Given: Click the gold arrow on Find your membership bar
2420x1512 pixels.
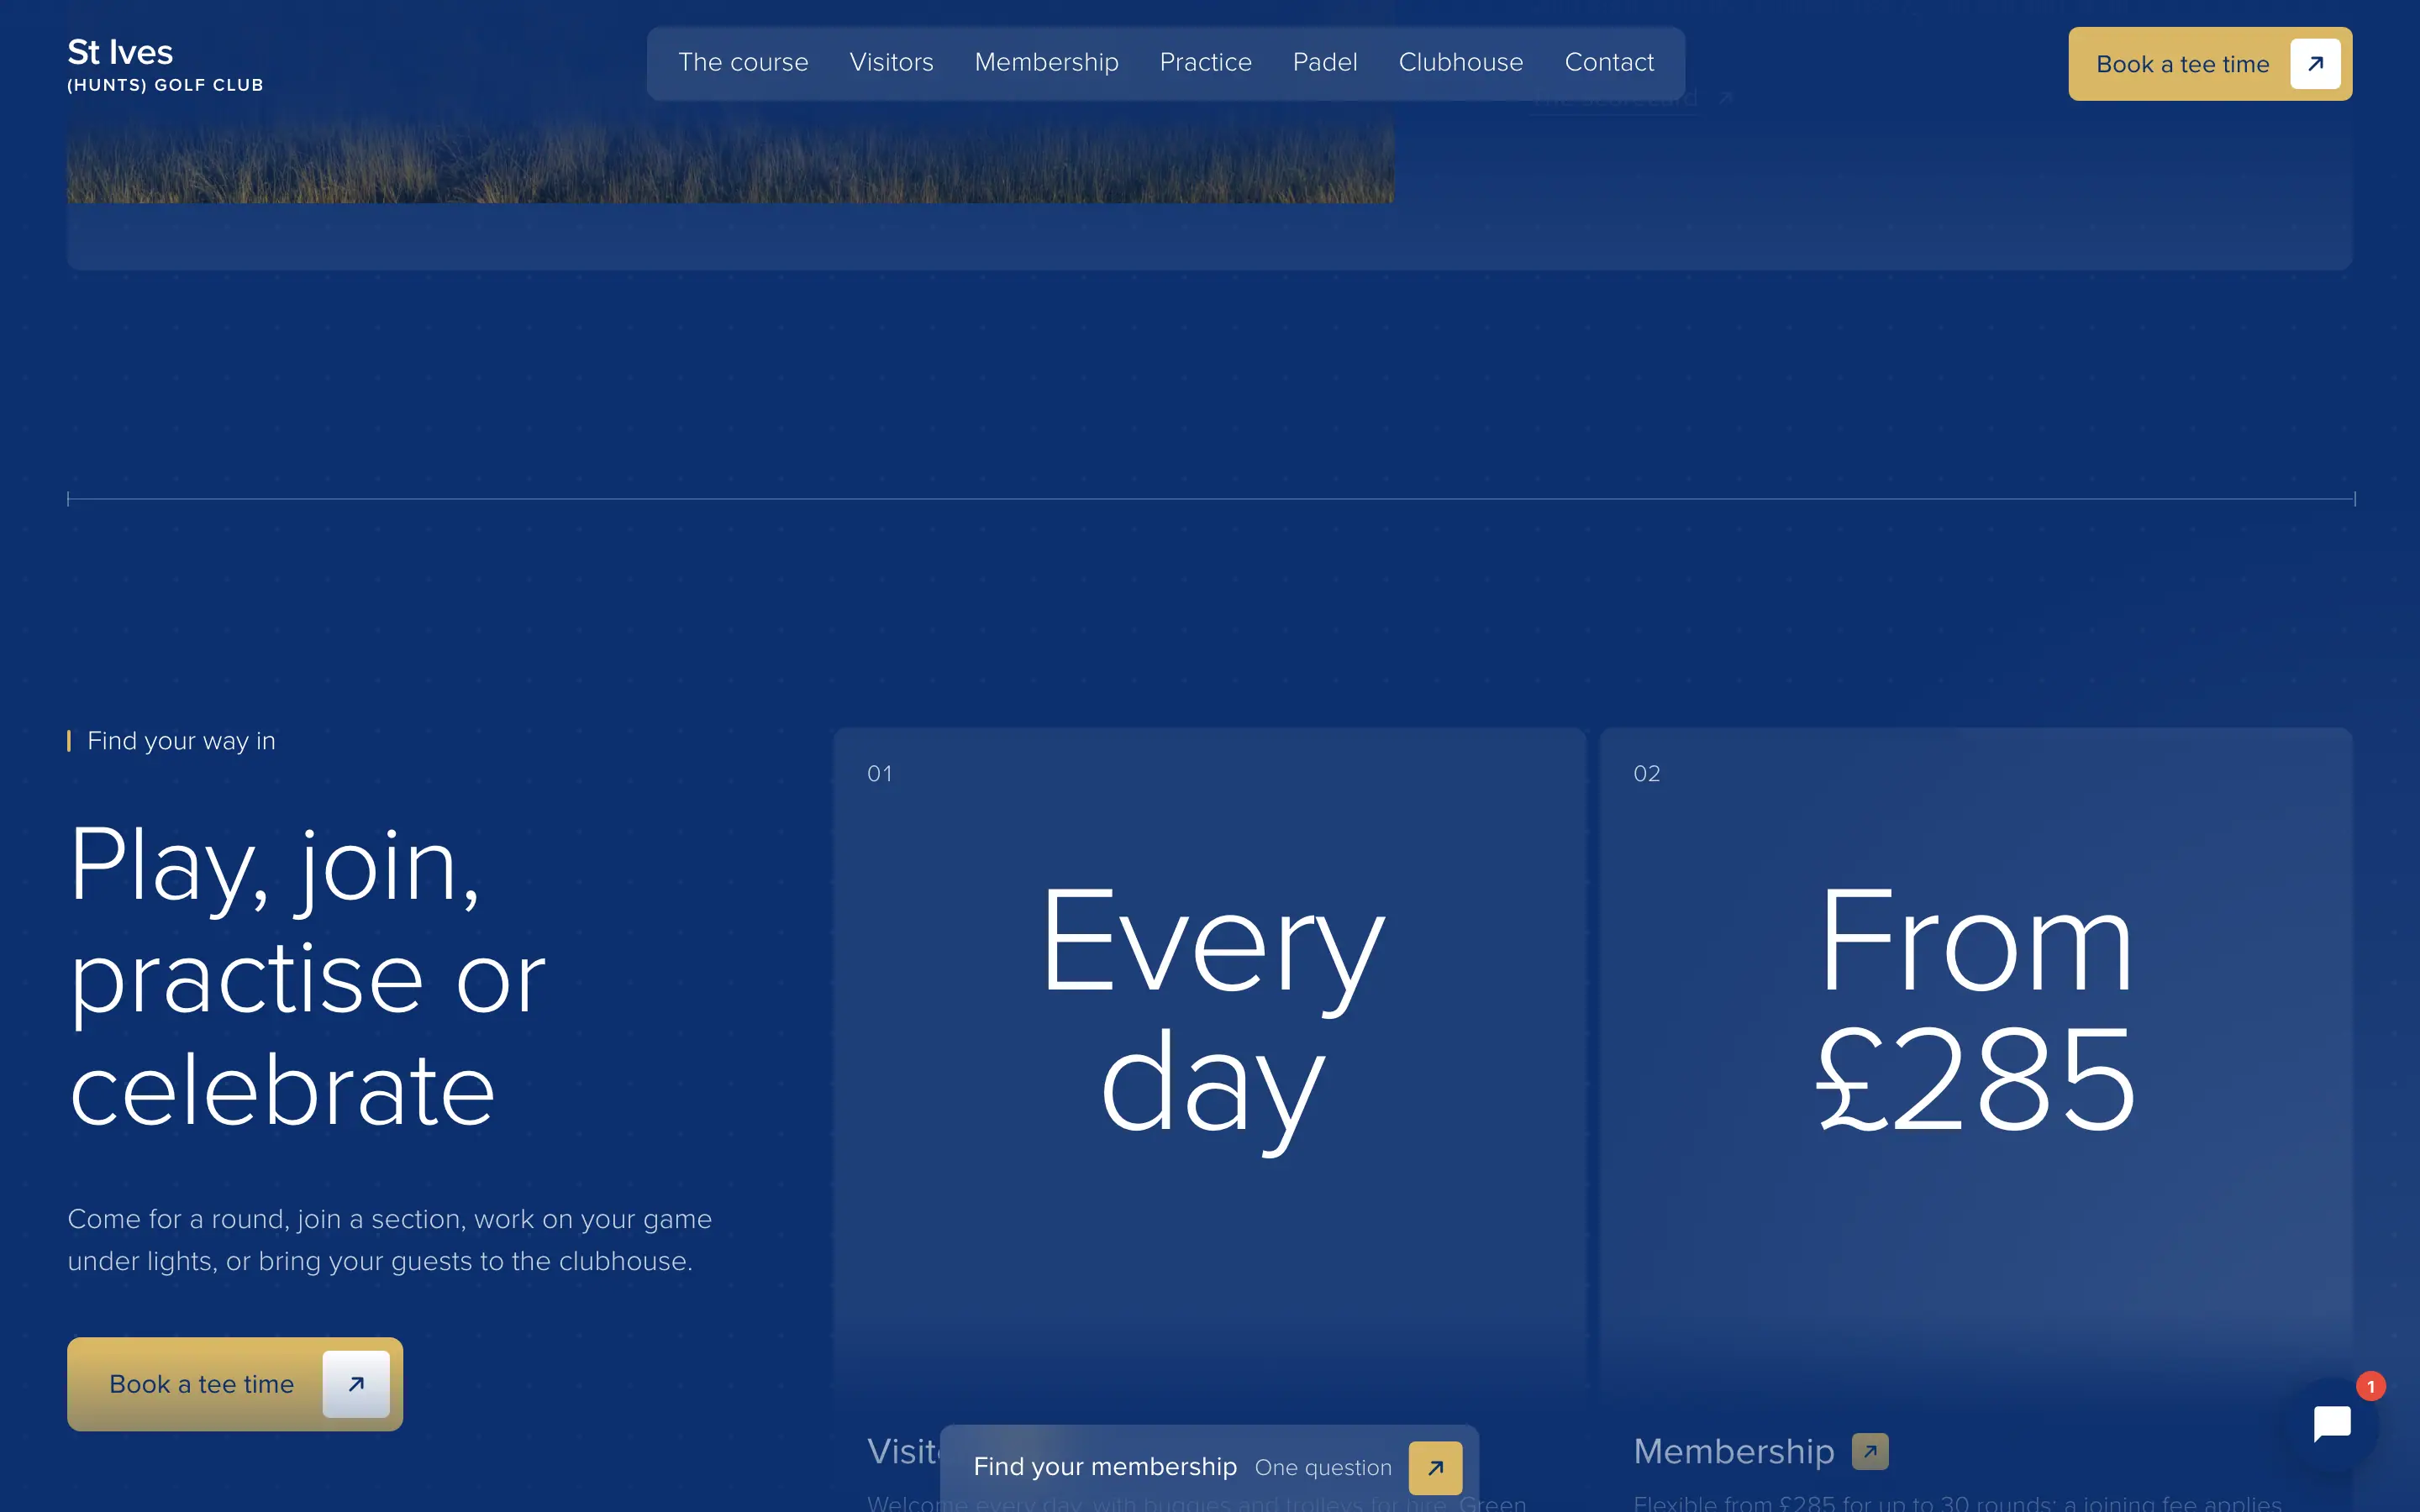Looking at the screenshot, I should (x=1435, y=1467).
